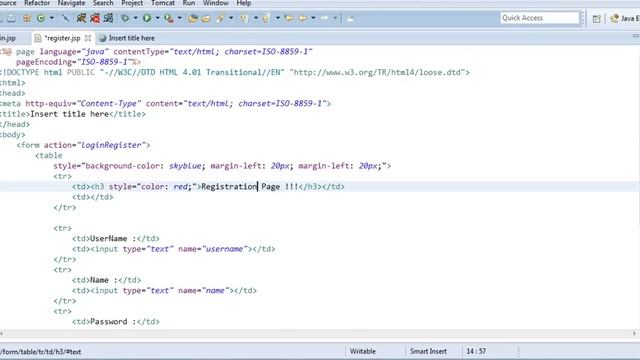Image resolution: width=640 pixels, height=360 pixels.
Task: Switch to the Insert title here browser tab
Action: pyautogui.click(x=127, y=38)
